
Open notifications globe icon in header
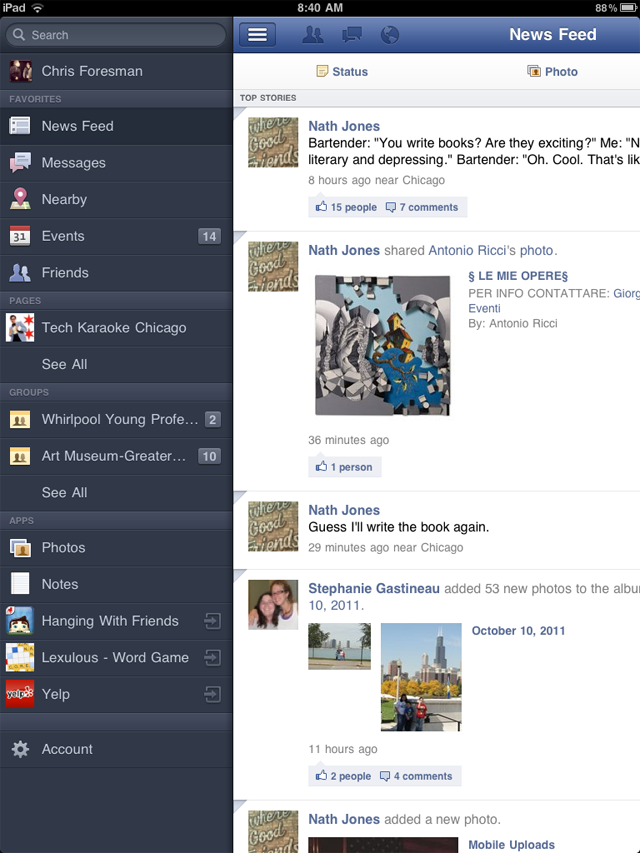pyautogui.click(x=390, y=35)
